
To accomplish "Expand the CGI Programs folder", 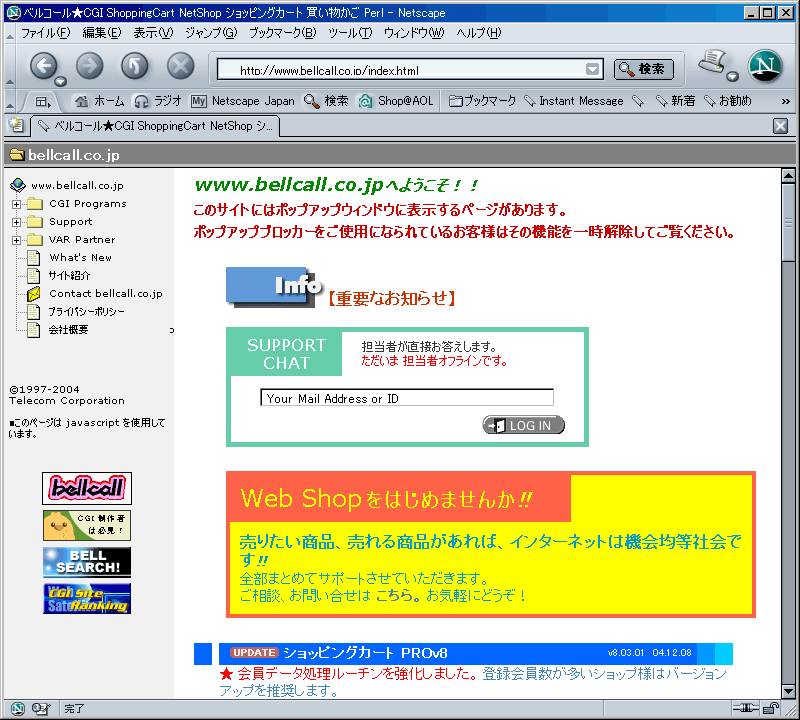I will 16,204.
